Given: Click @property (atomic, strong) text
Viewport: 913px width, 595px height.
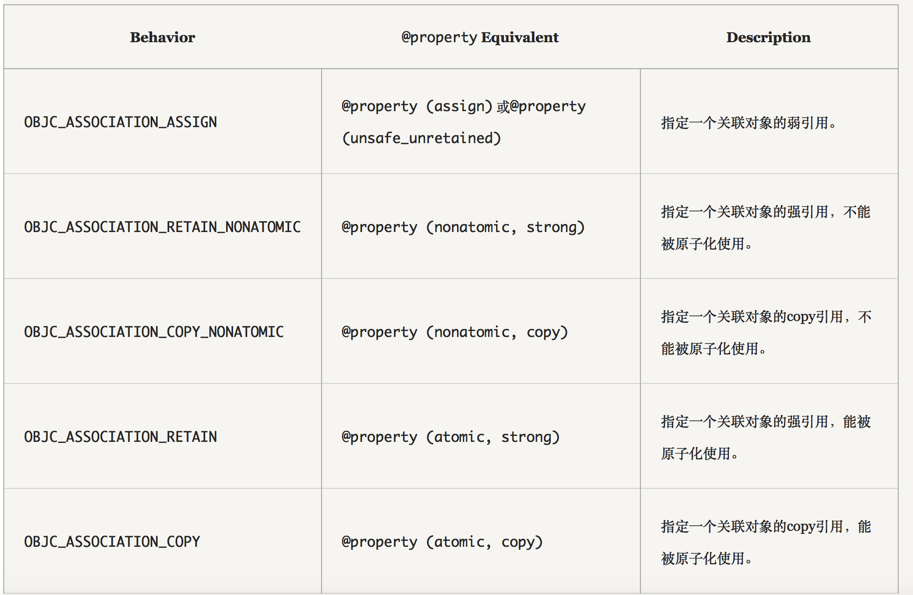Looking at the screenshot, I should click(x=450, y=437).
